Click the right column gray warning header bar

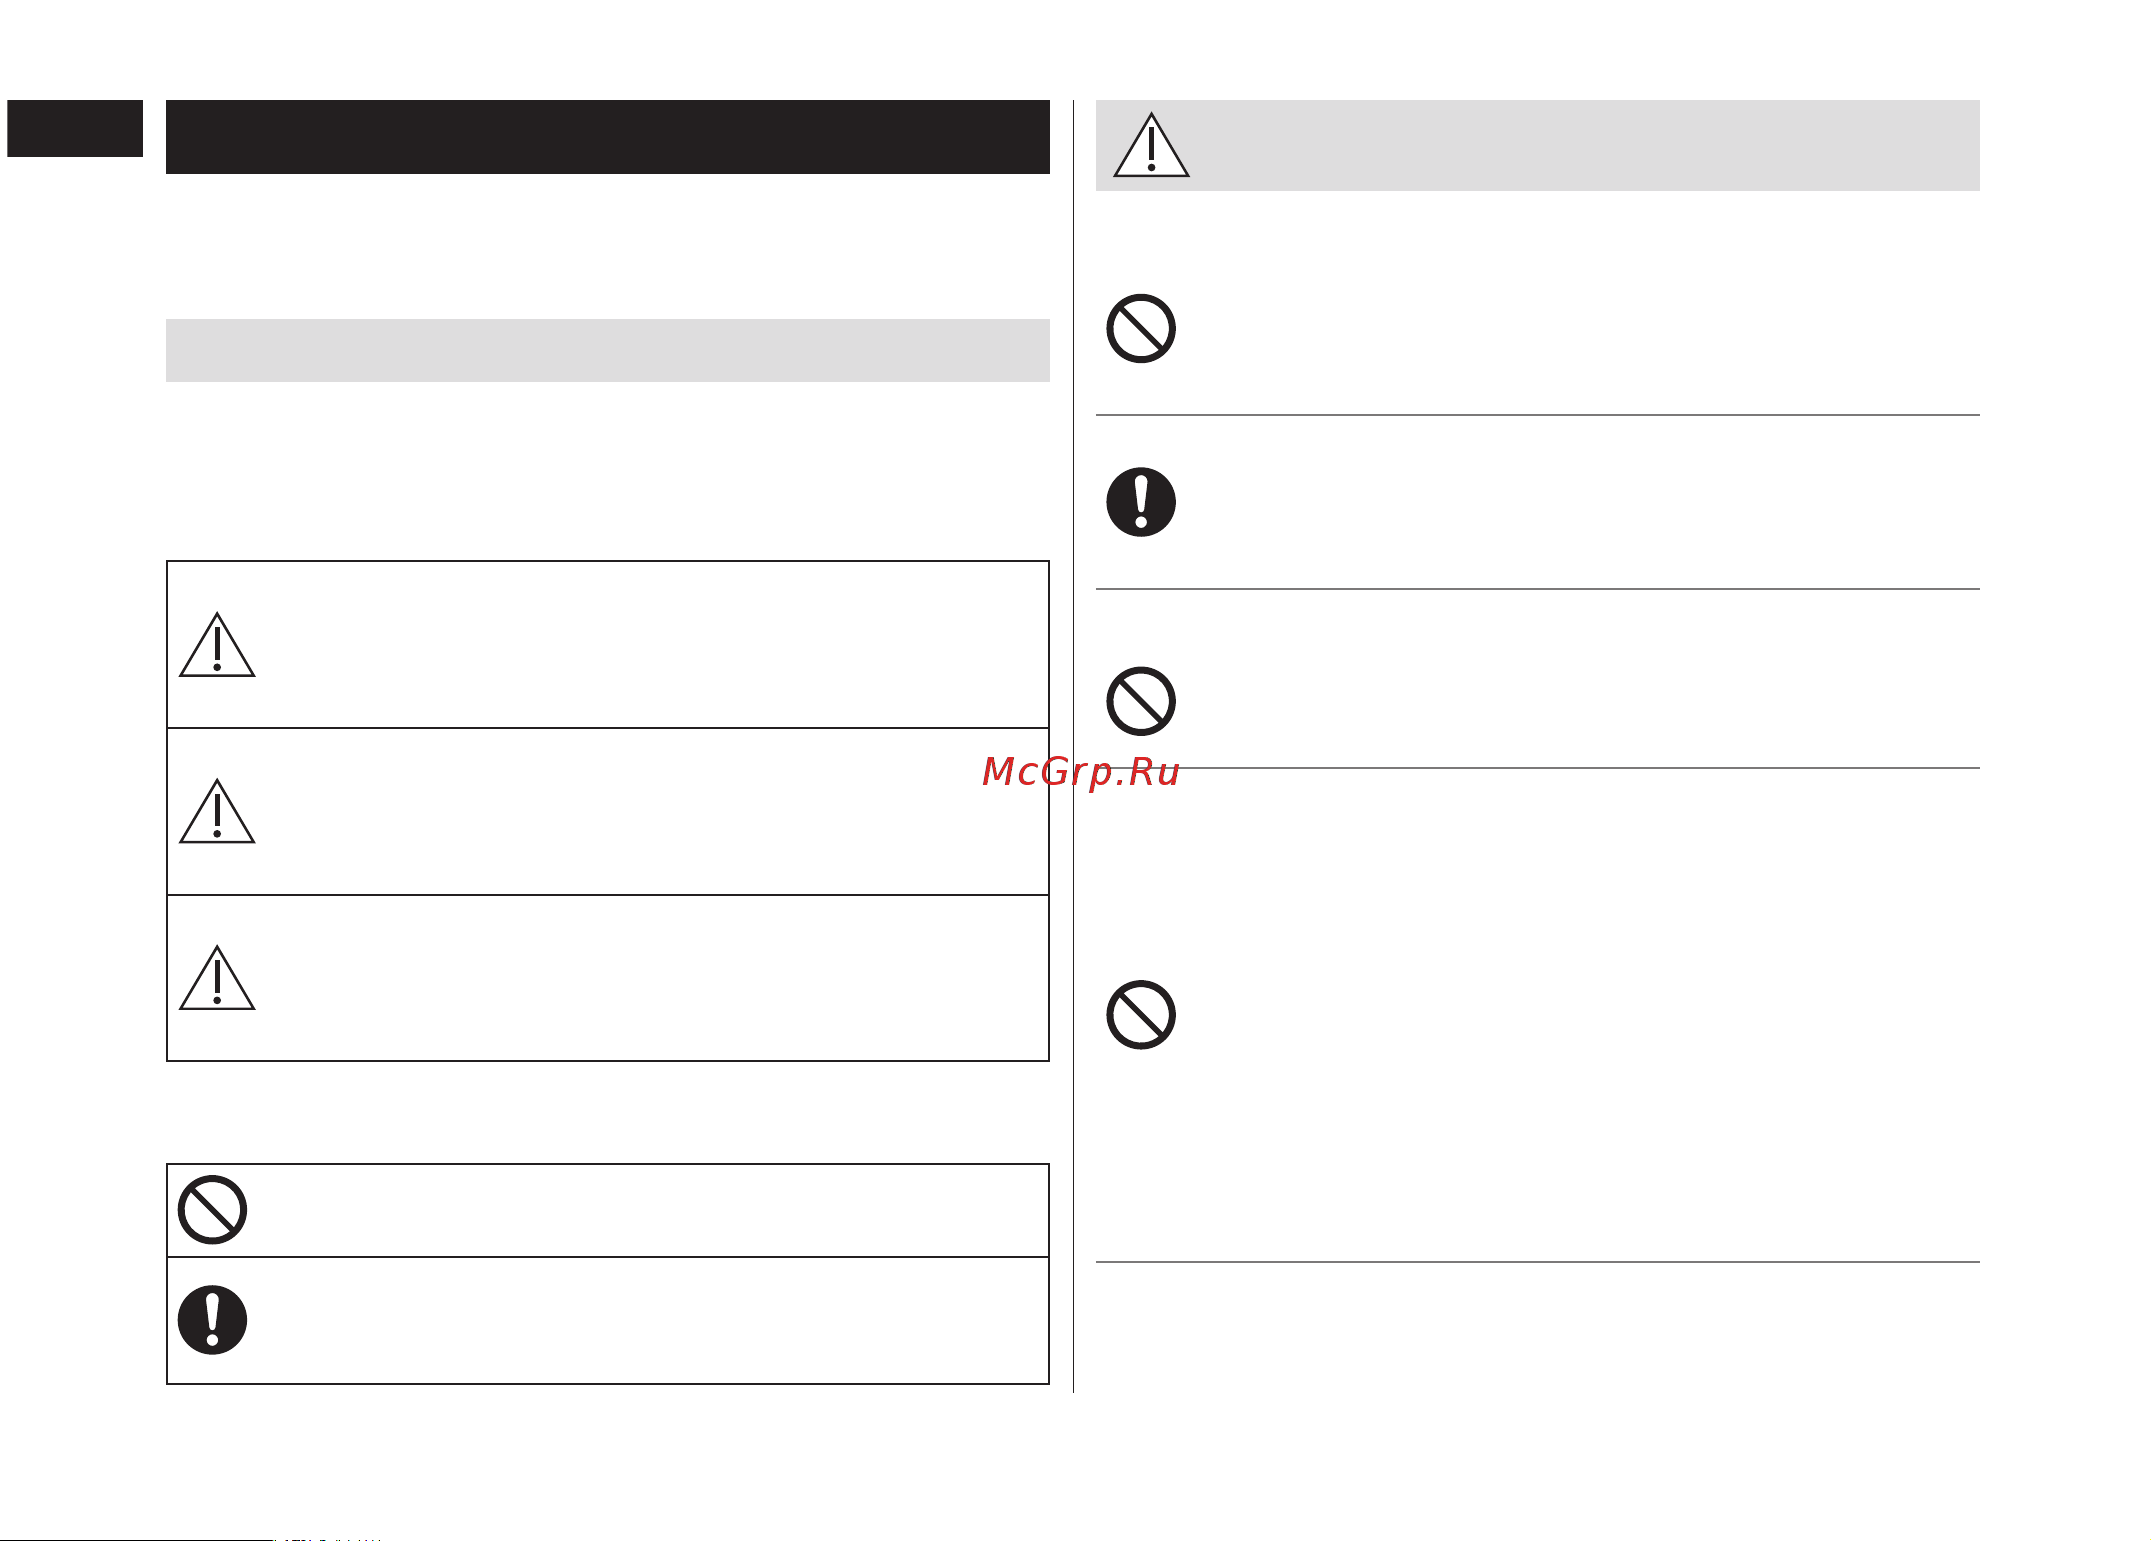[1538, 145]
